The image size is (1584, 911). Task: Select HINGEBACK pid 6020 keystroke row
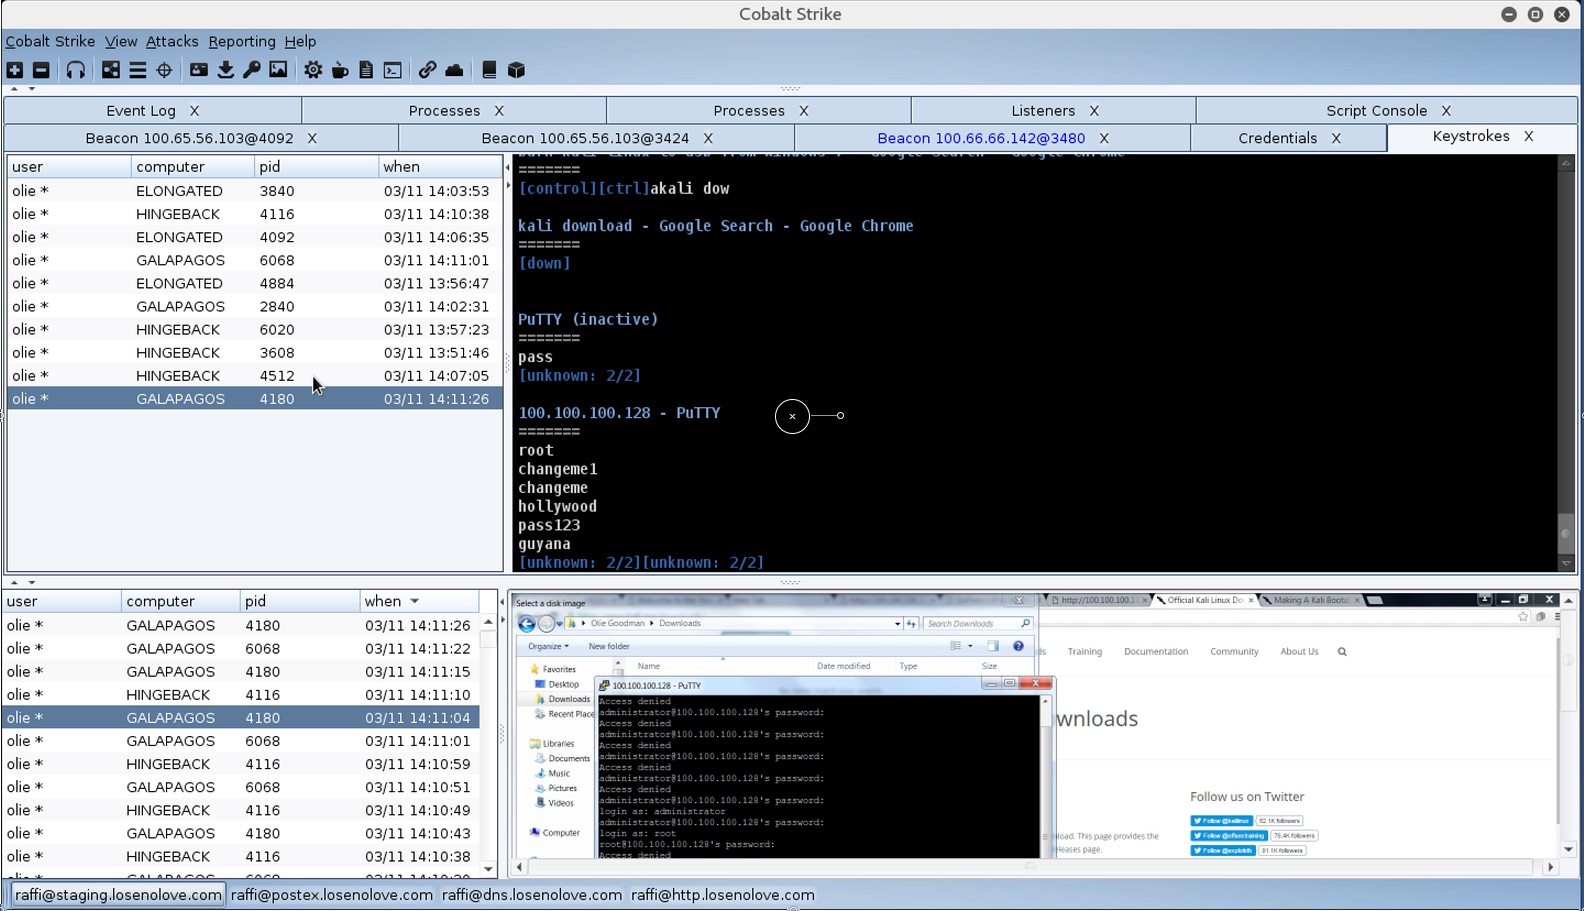click(x=254, y=329)
